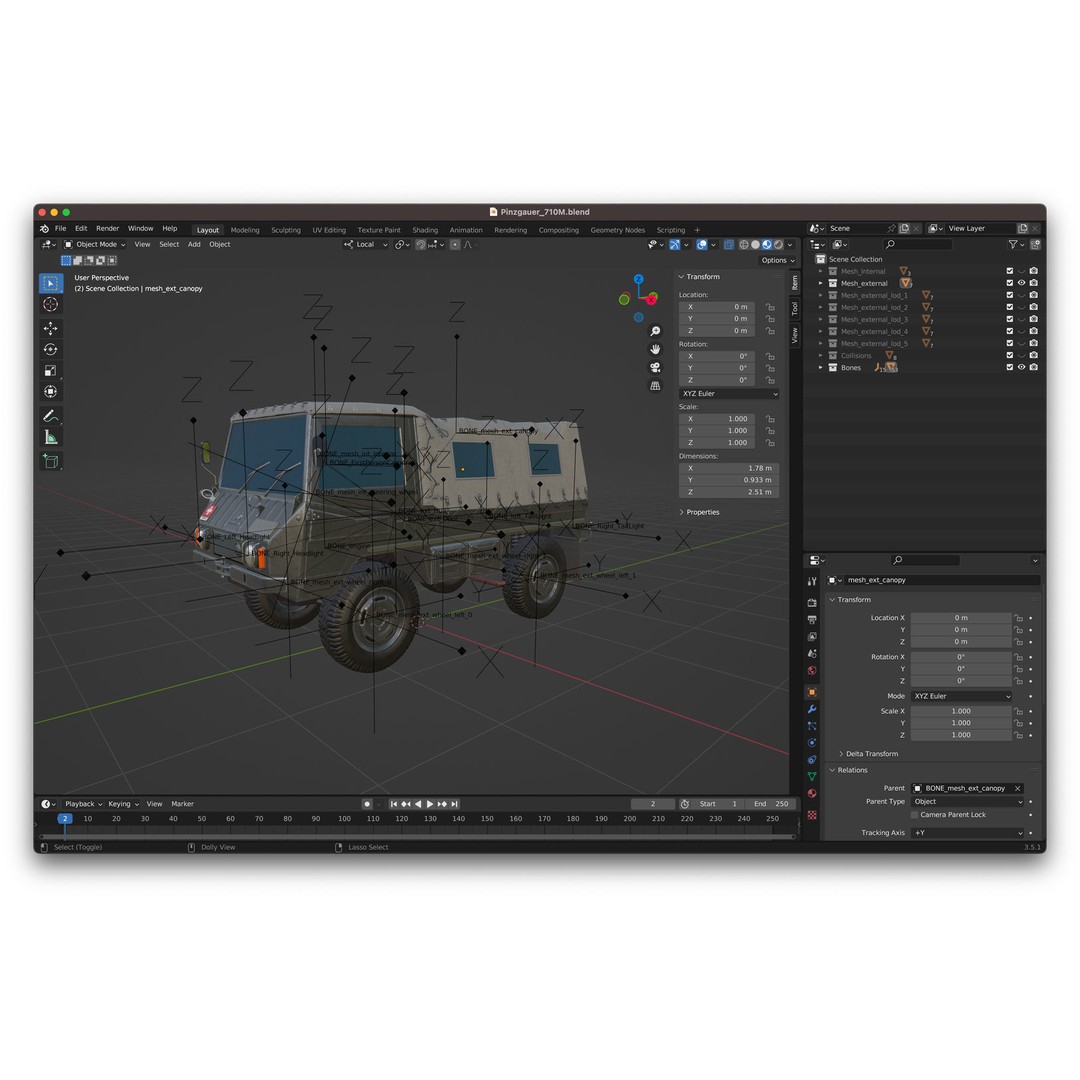
Task: Jump to the timeline start frame
Action: coord(394,804)
